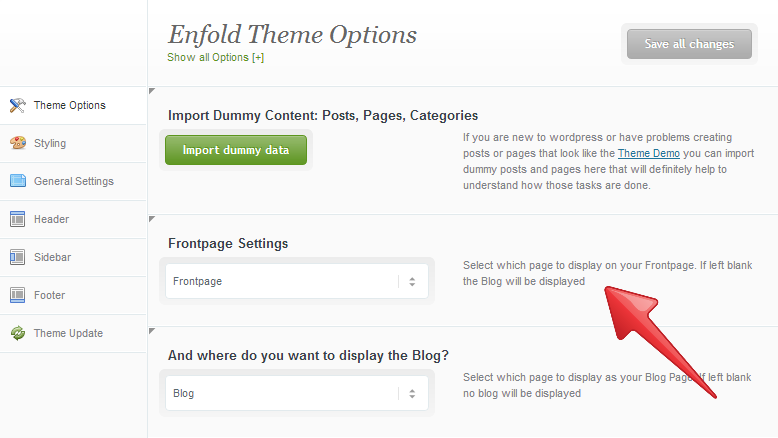Screen dimensions: 778x438
Task: Click Save all changes button
Action: 689,44
